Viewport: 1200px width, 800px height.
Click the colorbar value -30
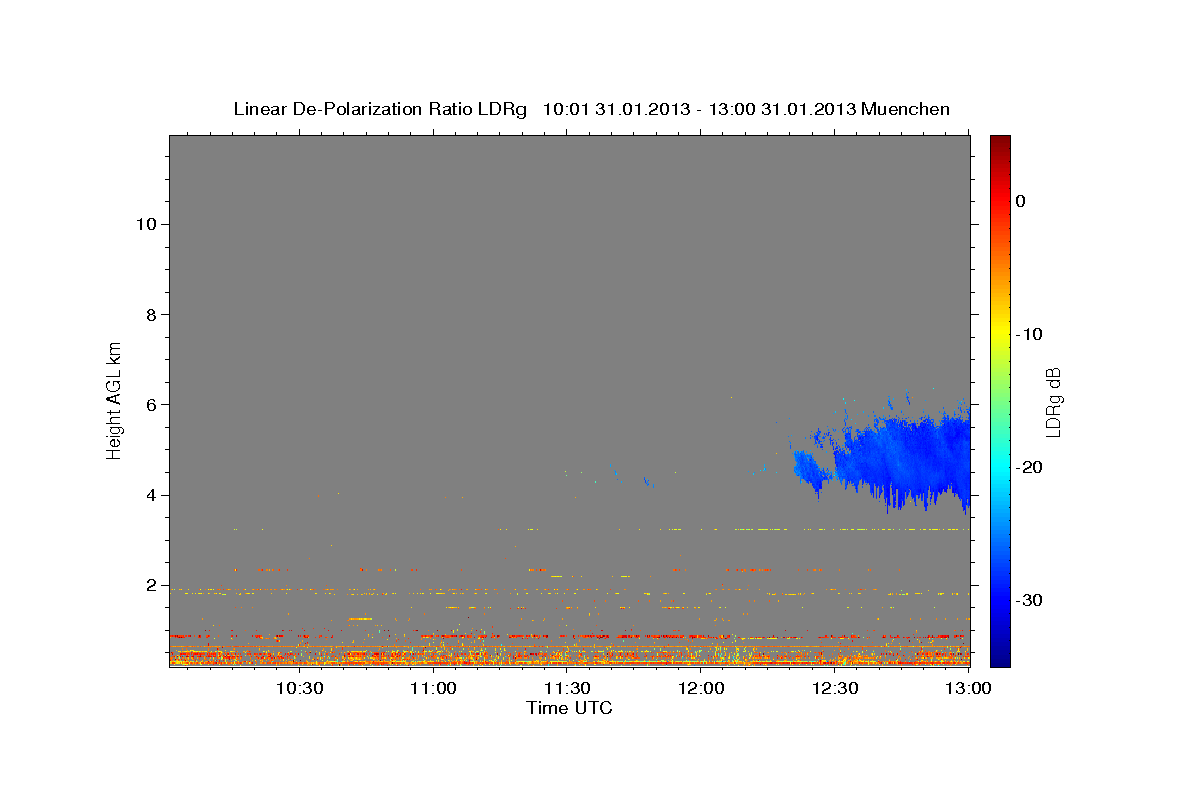click(1028, 600)
